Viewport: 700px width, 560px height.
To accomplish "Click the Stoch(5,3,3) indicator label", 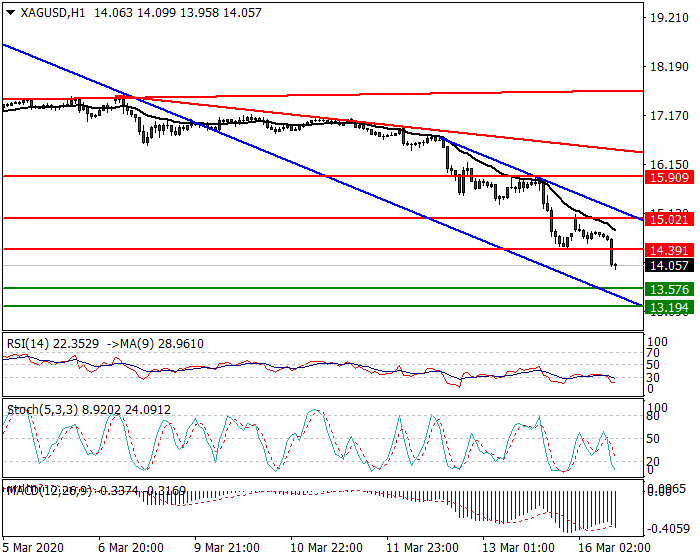I will (x=43, y=410).
